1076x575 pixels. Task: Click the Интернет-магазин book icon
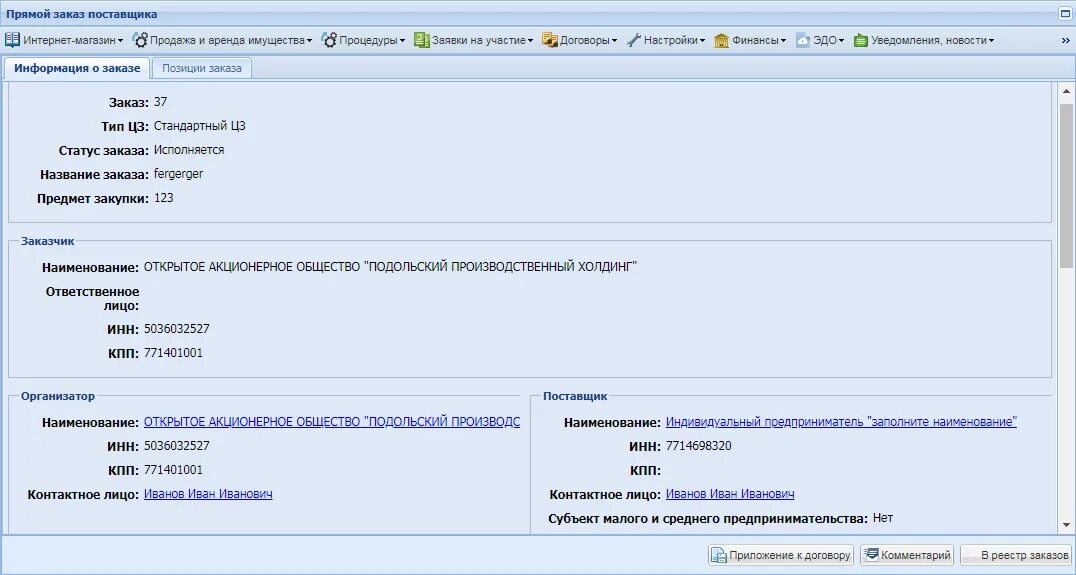[12, 40]
